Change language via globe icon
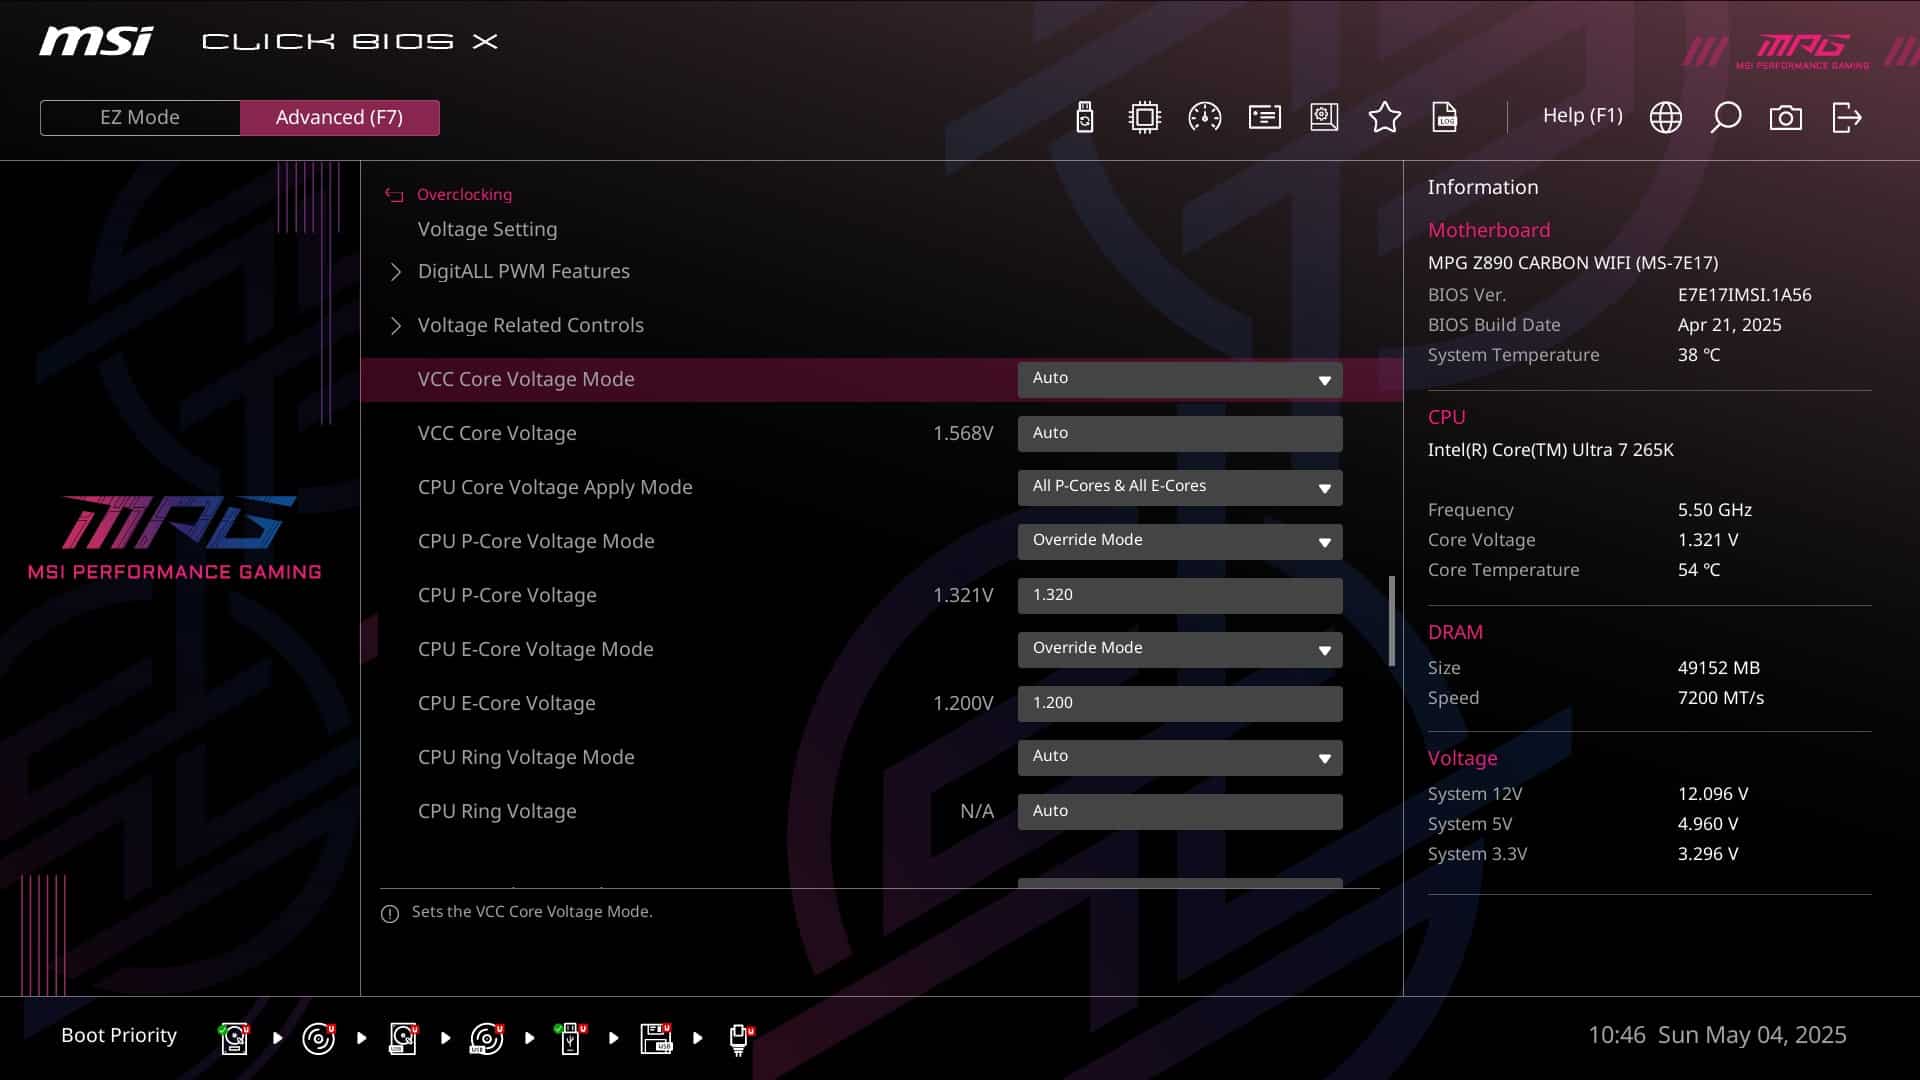This screenshot has width=1920, height=1080. coord(1665,117)
